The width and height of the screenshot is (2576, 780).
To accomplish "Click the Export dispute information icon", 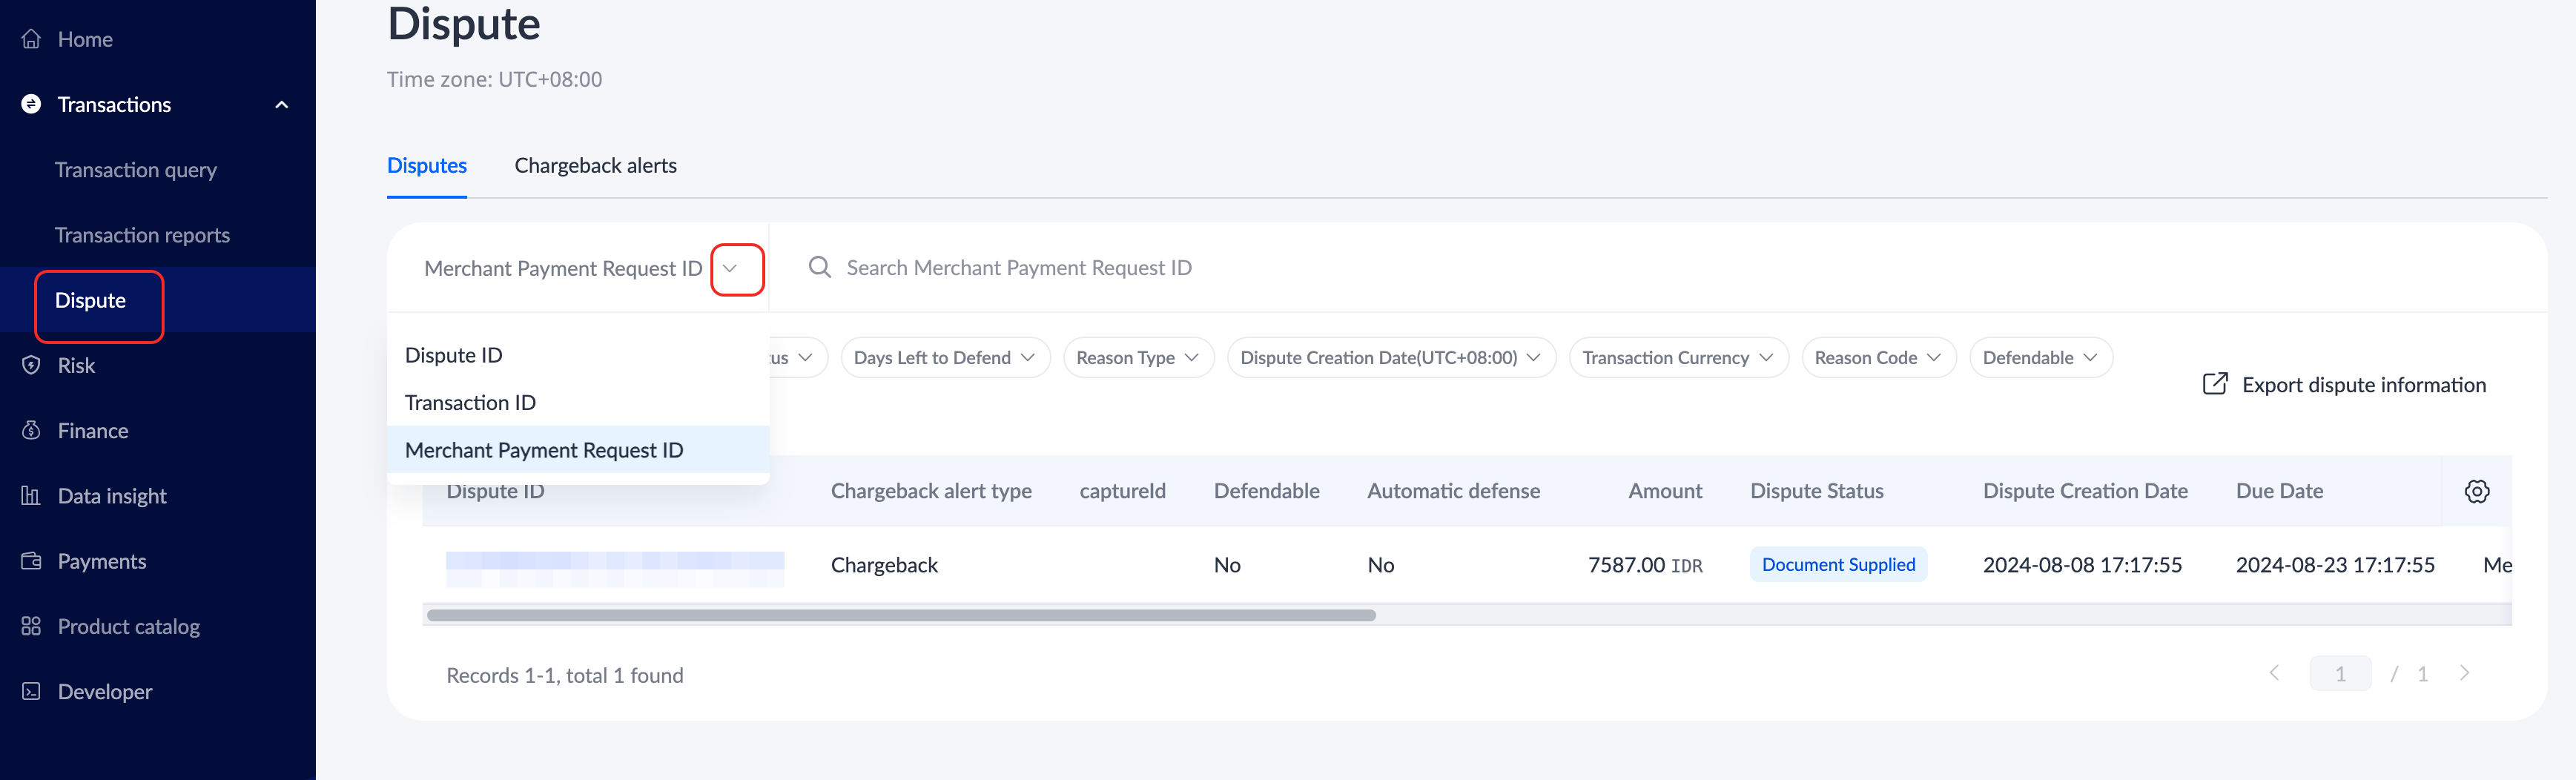I will click(2214, 385).
